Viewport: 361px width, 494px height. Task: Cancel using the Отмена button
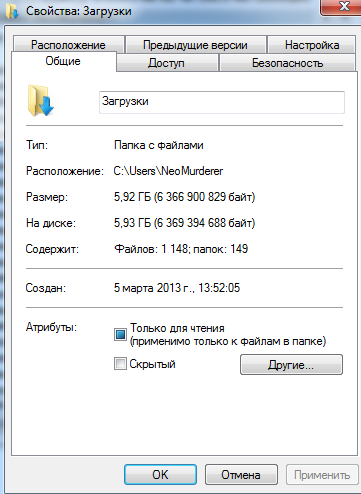[241, 475]
